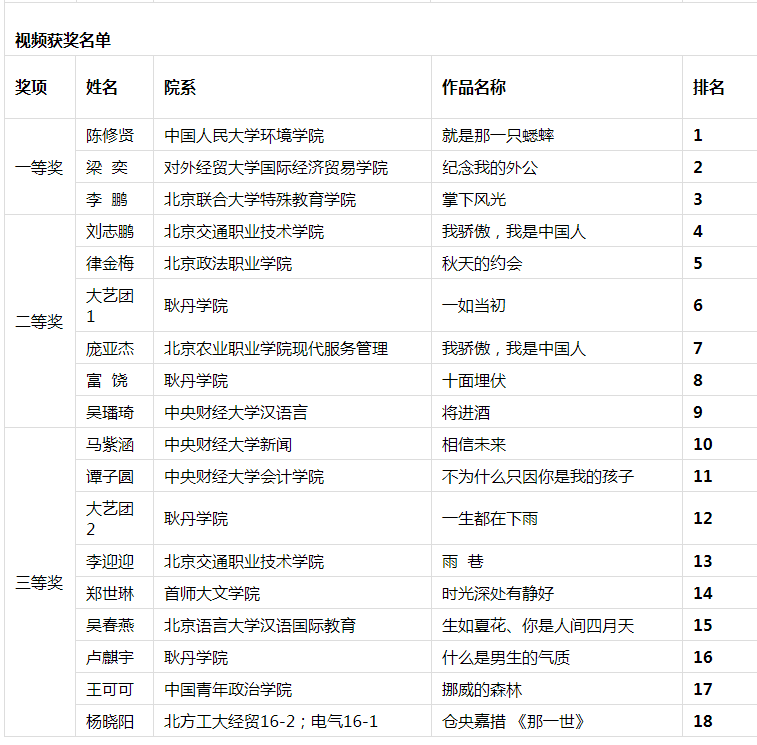Select the 三等奖 award cell
Screen dimensions: 757x745
point(39,583)
